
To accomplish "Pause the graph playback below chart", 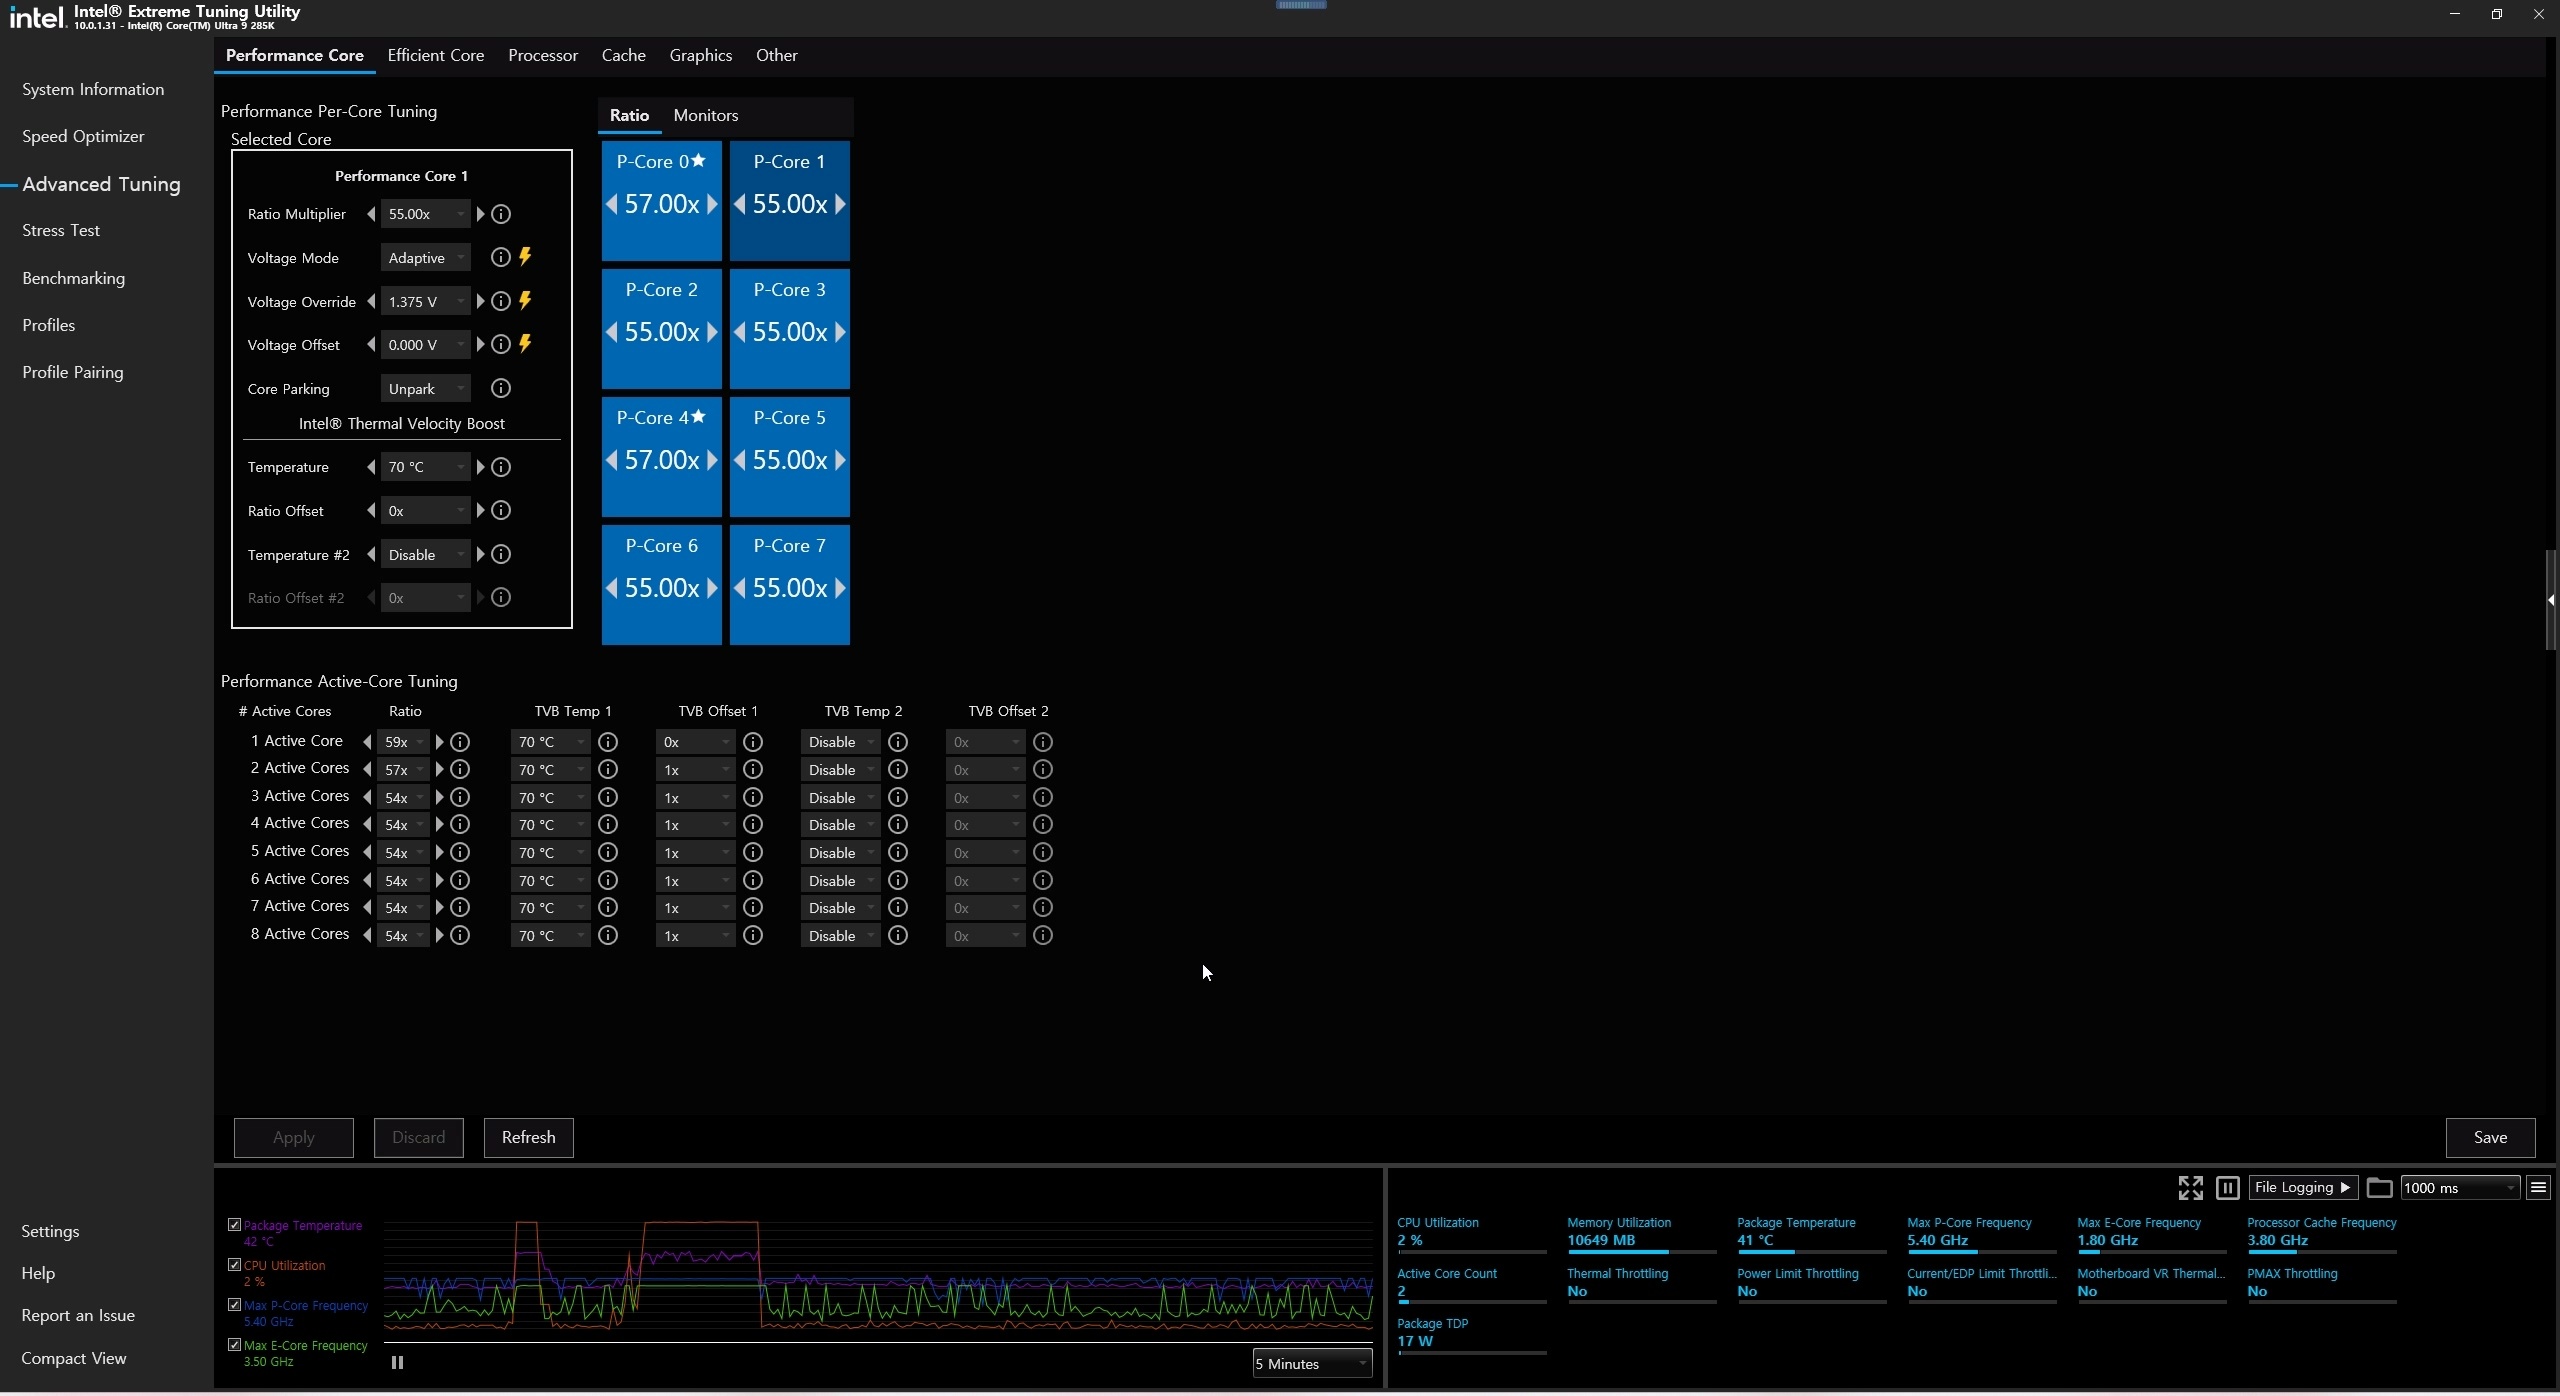I will pyautogui.click(x=397, y=1362).
